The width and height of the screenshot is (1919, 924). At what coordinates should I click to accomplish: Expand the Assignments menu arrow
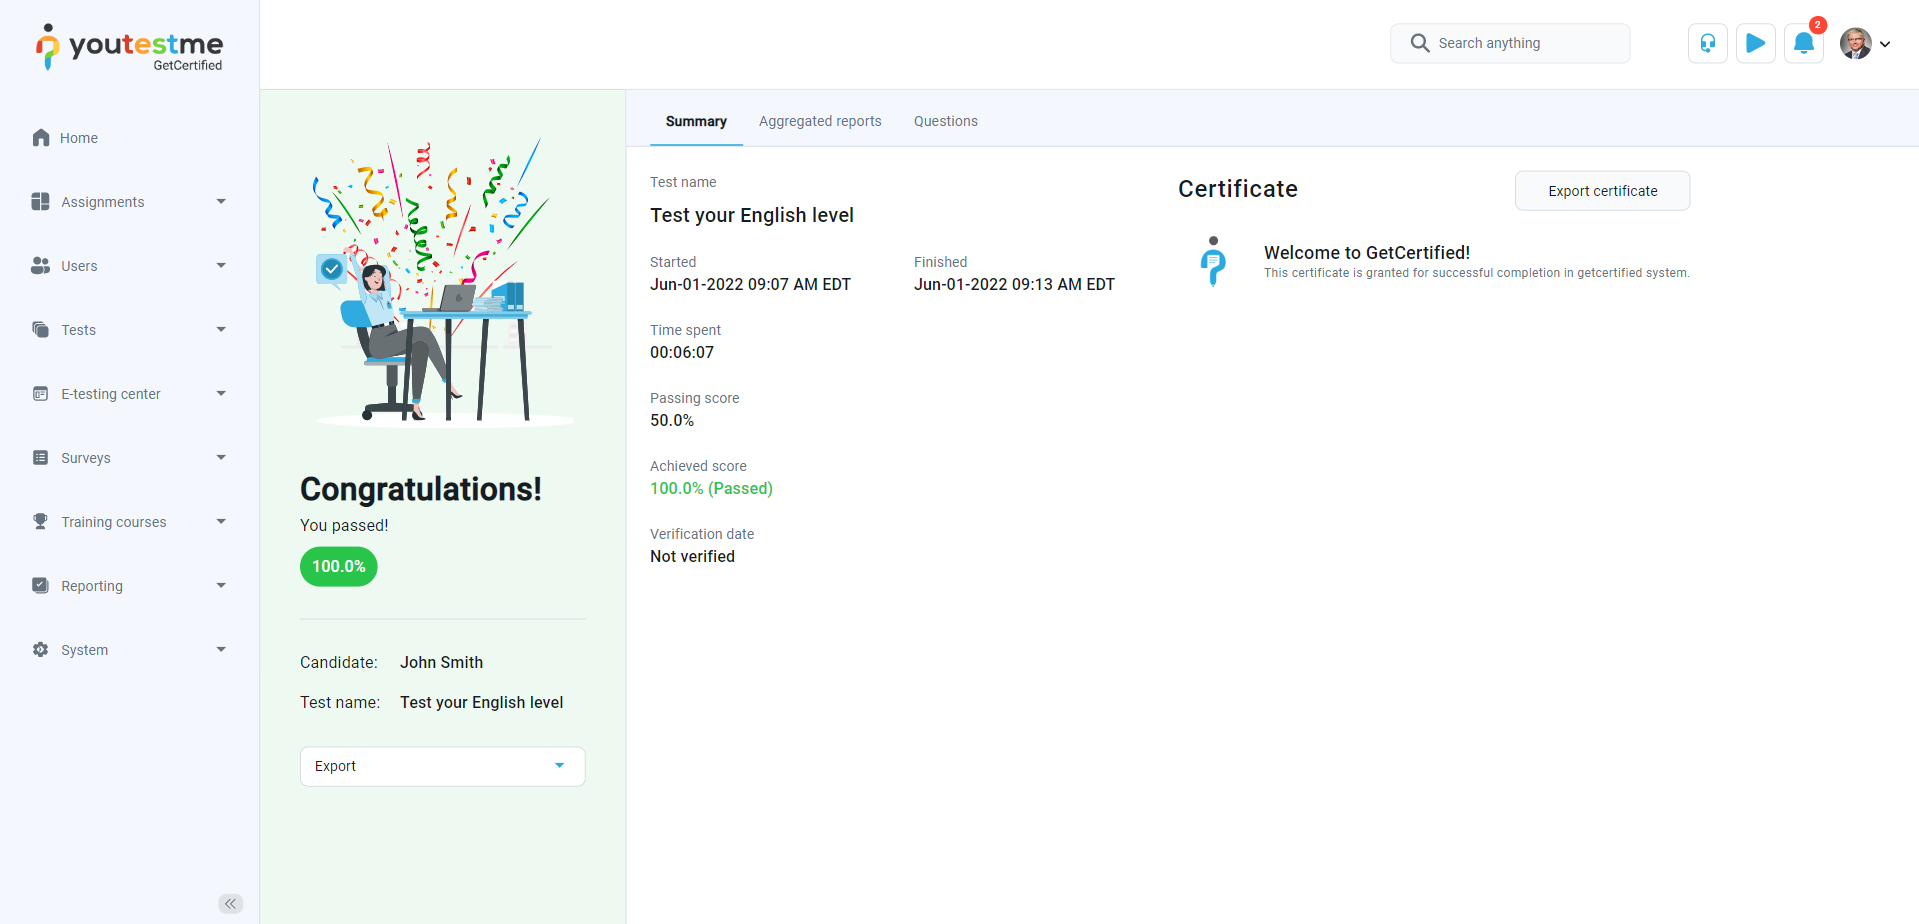[221, 202]
